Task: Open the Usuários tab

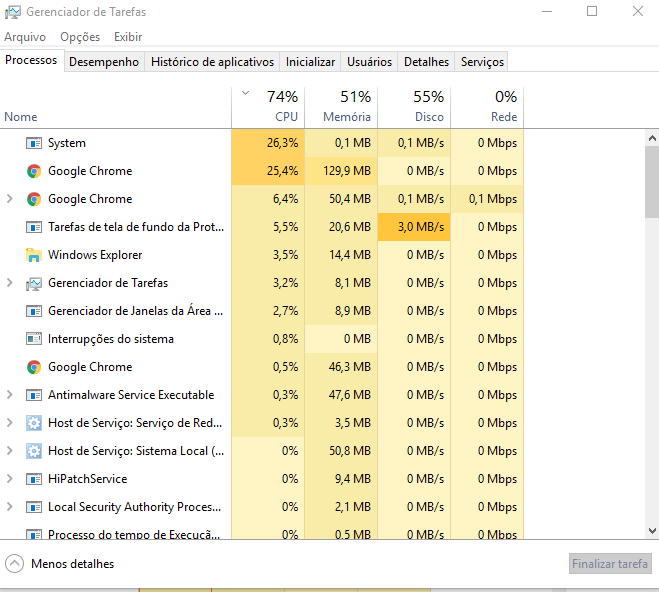Action: coord(369,62)
